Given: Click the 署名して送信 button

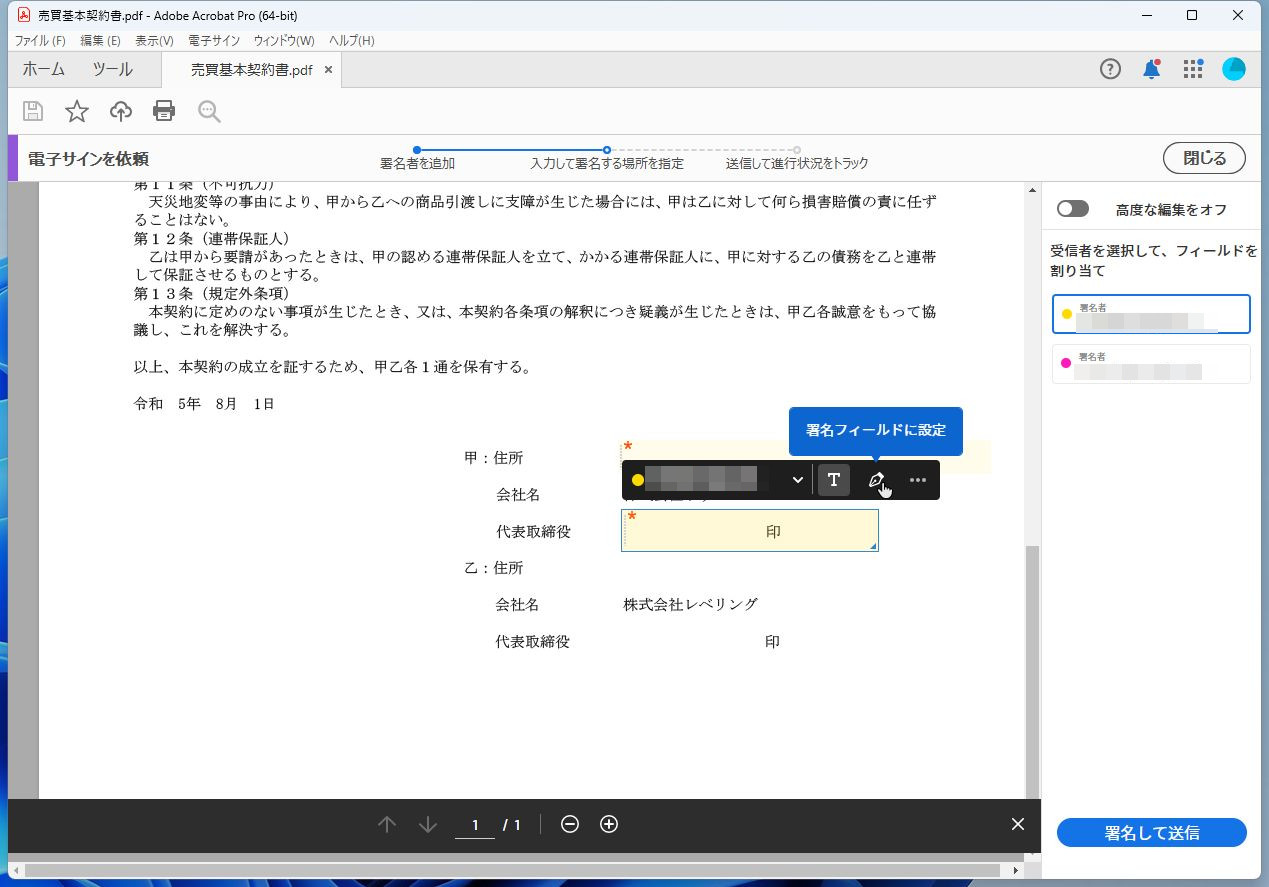Looking at the screenshot, I should coord(1151,832).
